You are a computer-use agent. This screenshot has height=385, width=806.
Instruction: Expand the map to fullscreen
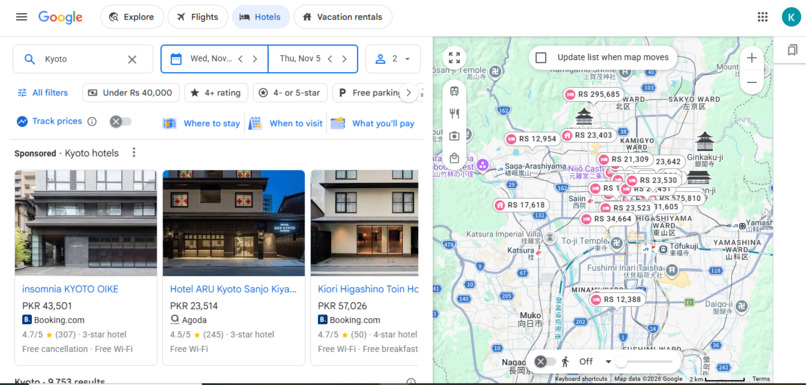point(454,58)
